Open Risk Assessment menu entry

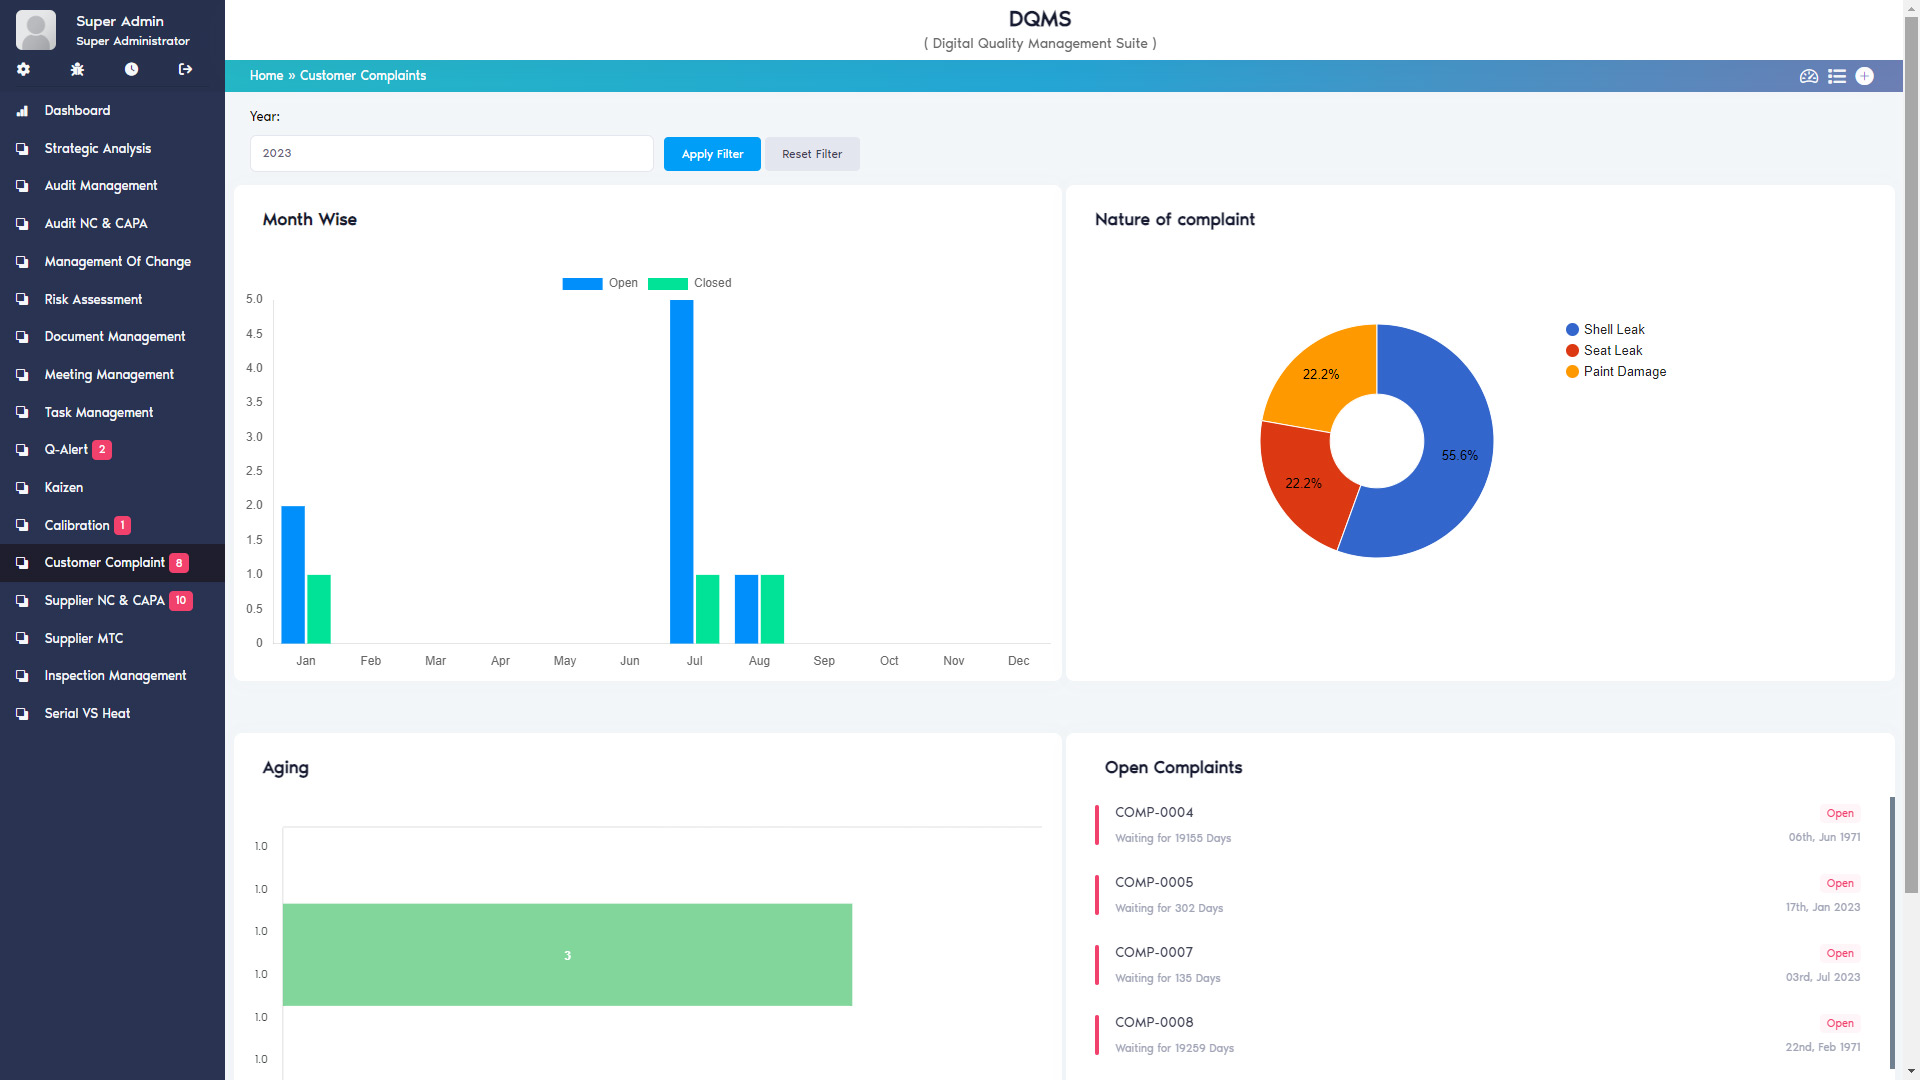(x=112, y=299)
